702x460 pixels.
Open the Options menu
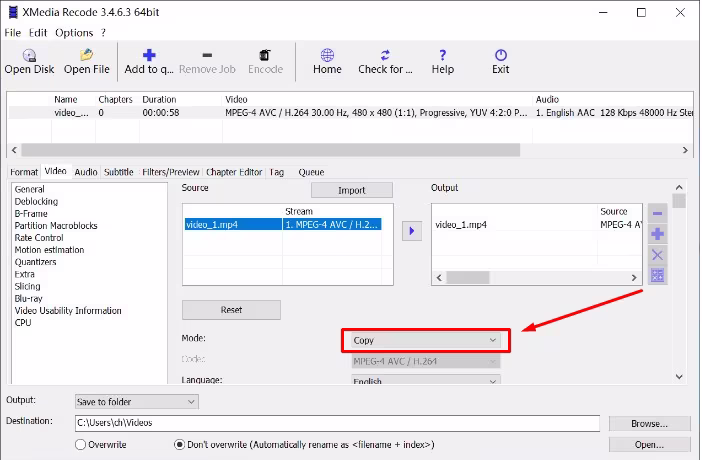(74, 33)
